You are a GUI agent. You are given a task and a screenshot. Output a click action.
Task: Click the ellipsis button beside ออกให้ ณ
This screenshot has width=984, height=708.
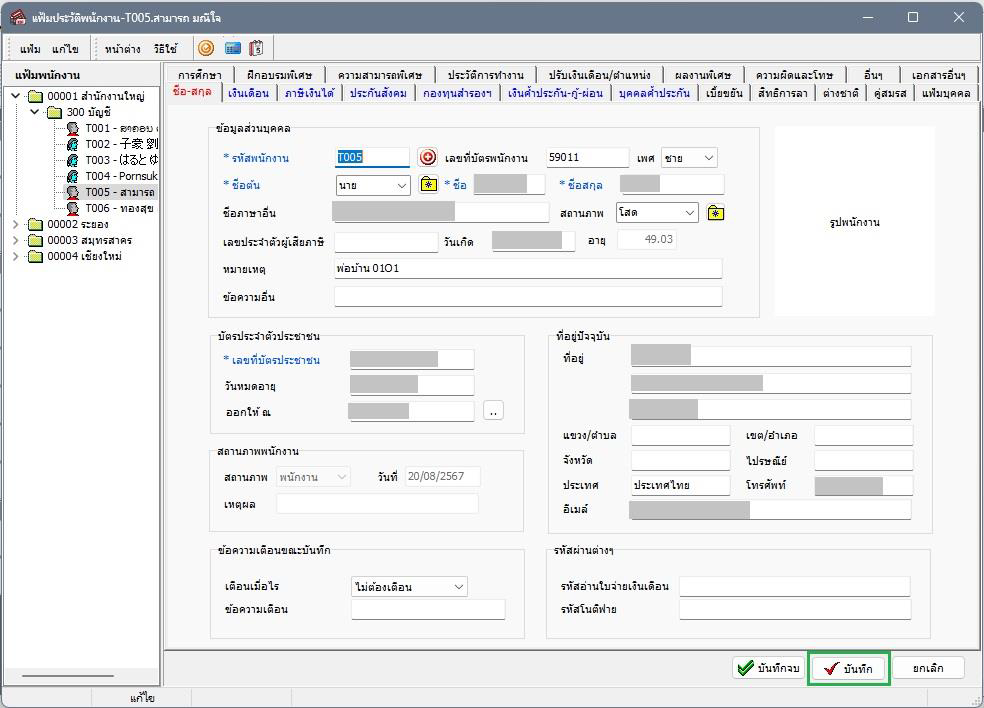coord(493,411)
